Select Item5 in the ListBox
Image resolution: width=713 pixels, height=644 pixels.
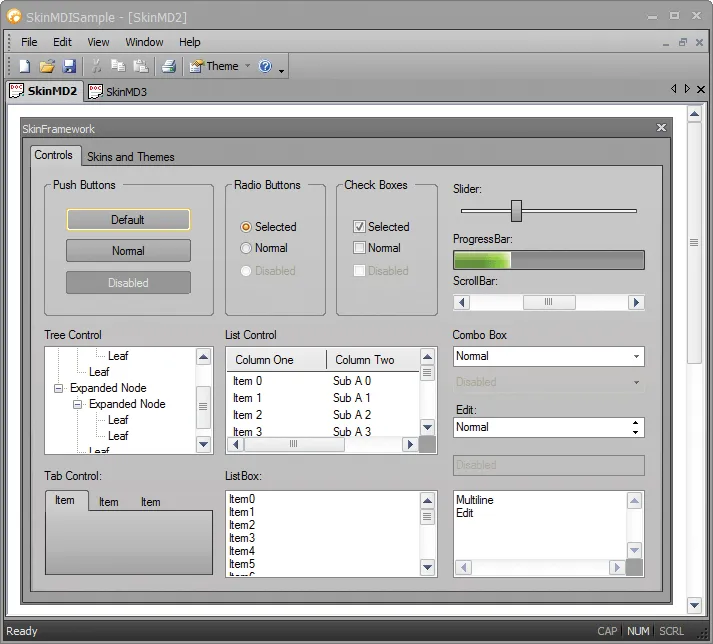coord(242,564)
